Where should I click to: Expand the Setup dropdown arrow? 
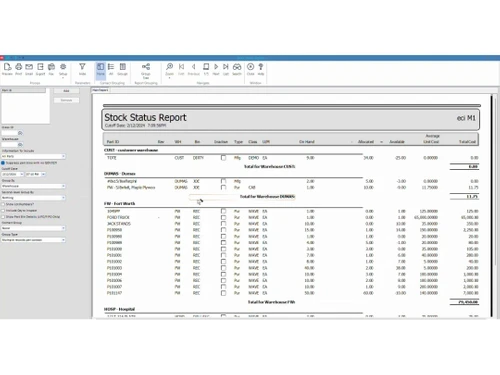[x=63, y=78]
